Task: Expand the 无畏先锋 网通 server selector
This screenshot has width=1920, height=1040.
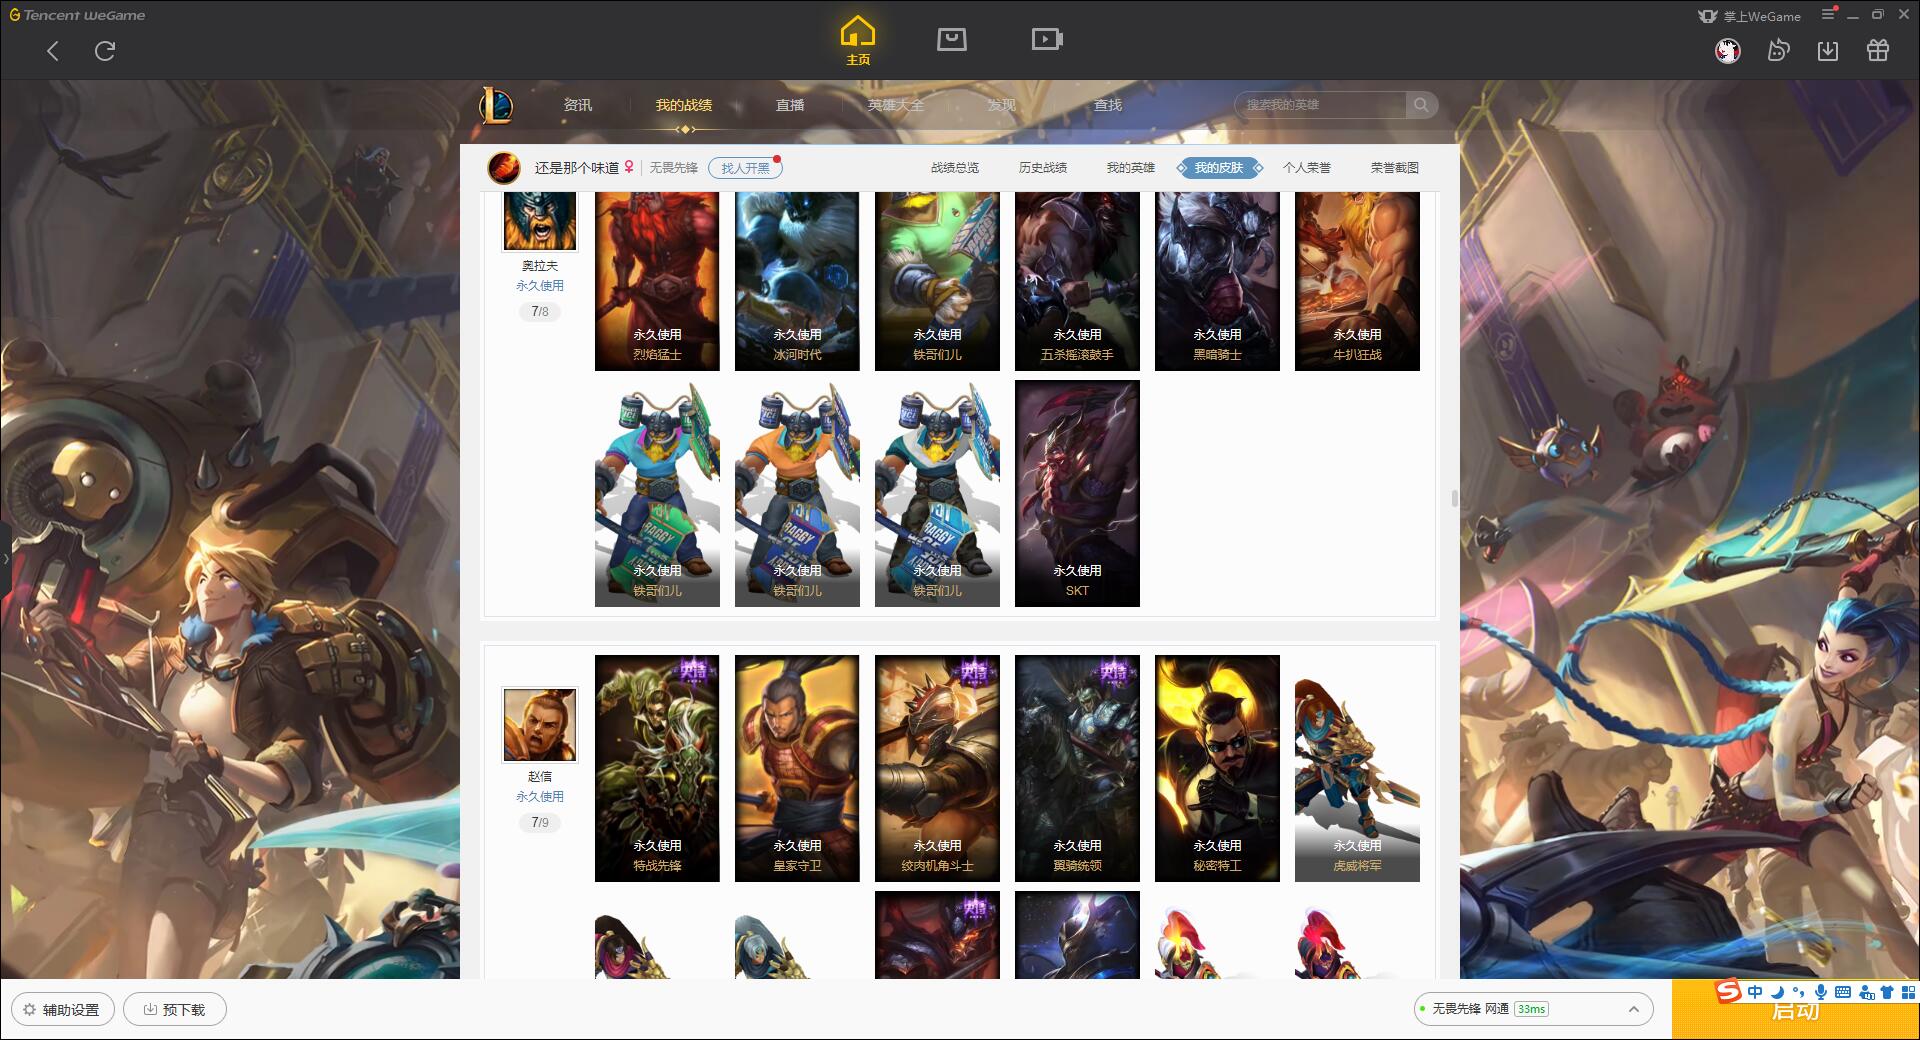Action: 1532,1009
